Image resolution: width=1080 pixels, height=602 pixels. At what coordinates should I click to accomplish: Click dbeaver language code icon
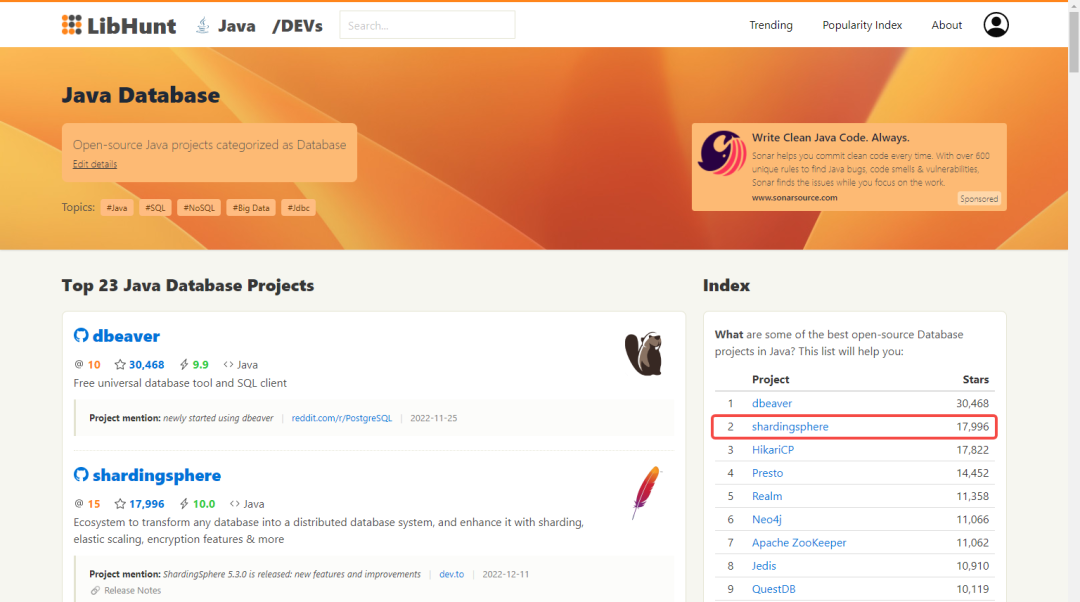(228, 364)
